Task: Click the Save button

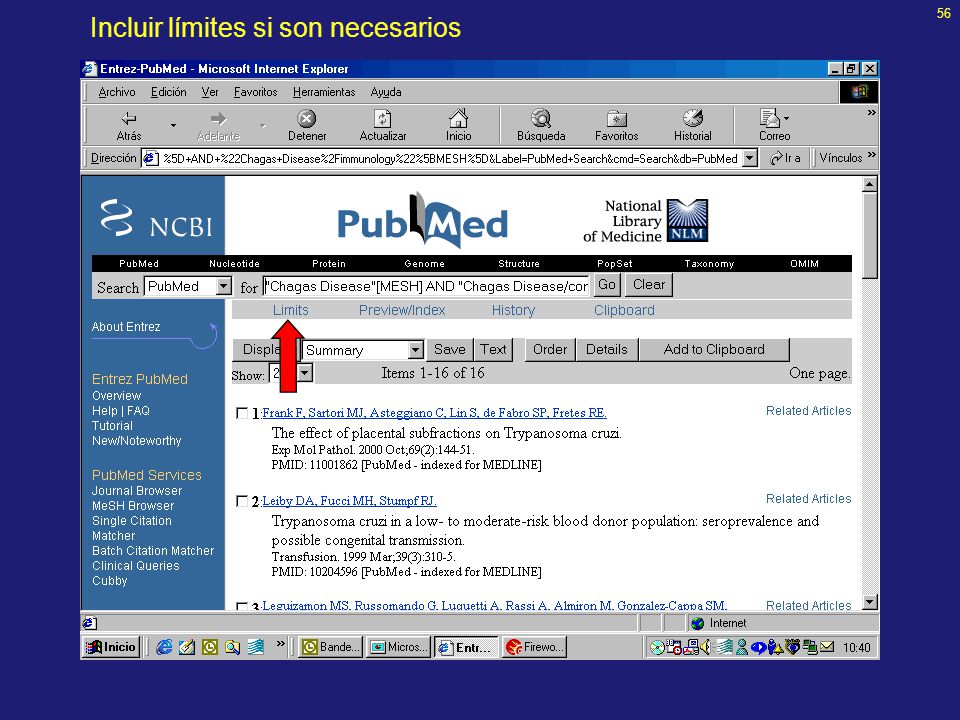Action: click(x=449, y=350)
